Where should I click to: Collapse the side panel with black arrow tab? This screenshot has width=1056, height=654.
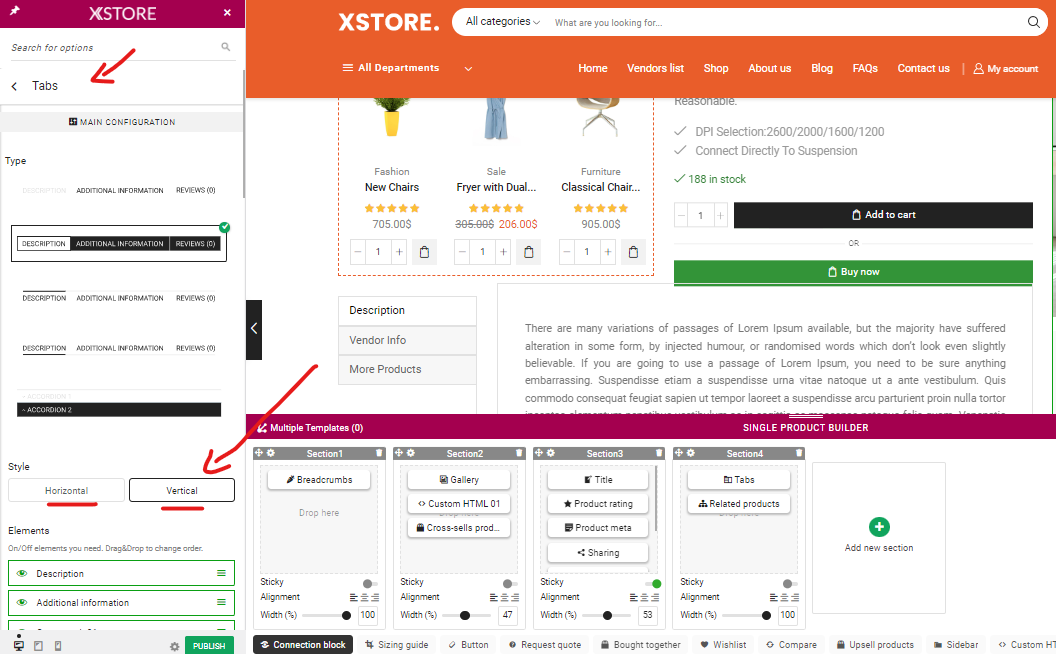point(254,329)
